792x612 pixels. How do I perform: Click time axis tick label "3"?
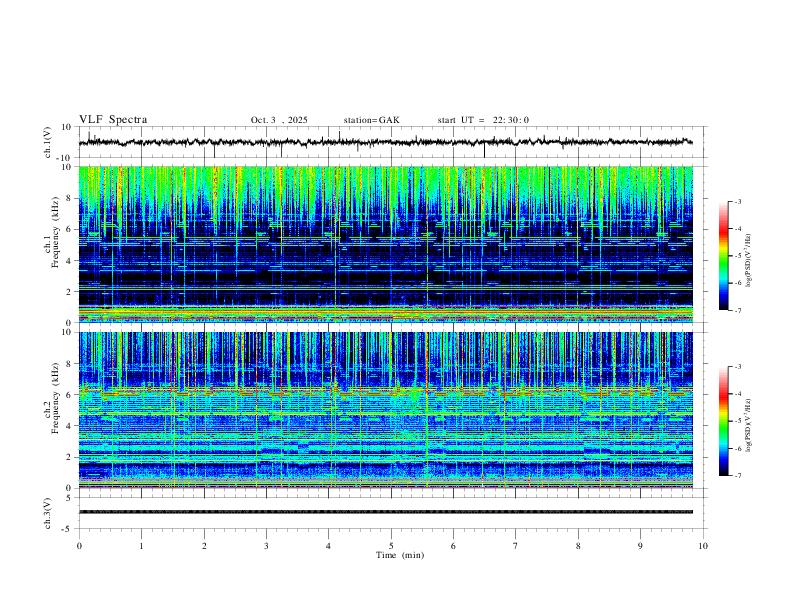[x=266, y=546]
